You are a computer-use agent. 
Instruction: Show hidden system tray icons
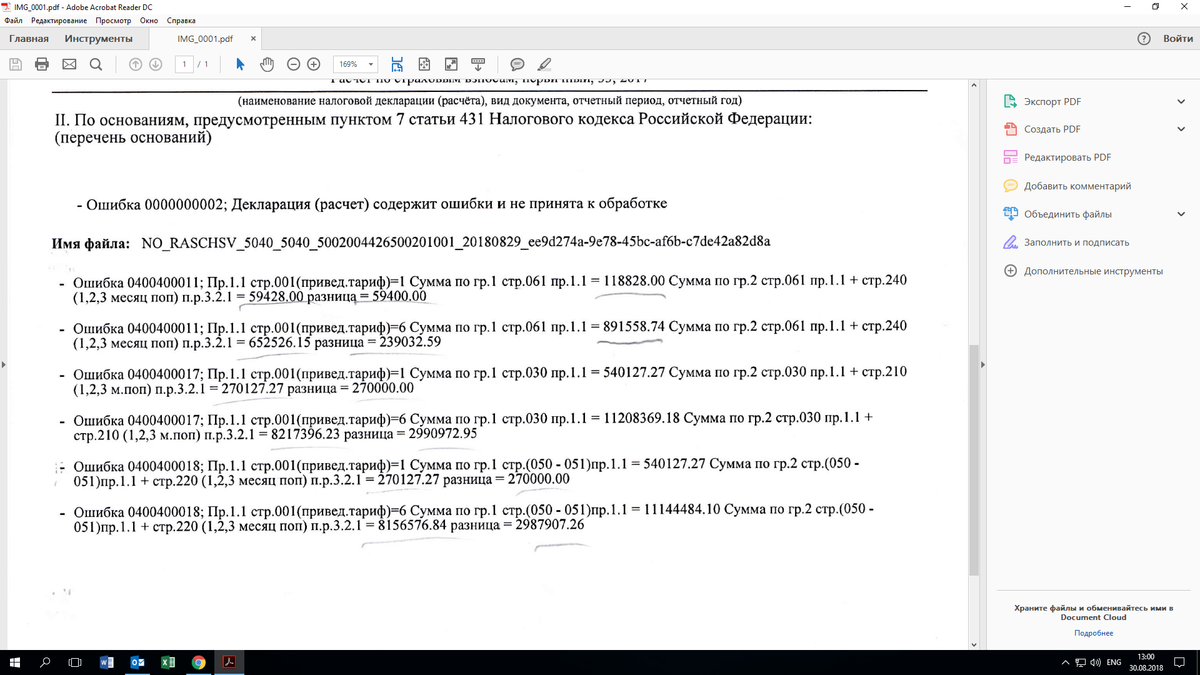click(1067, 662)
